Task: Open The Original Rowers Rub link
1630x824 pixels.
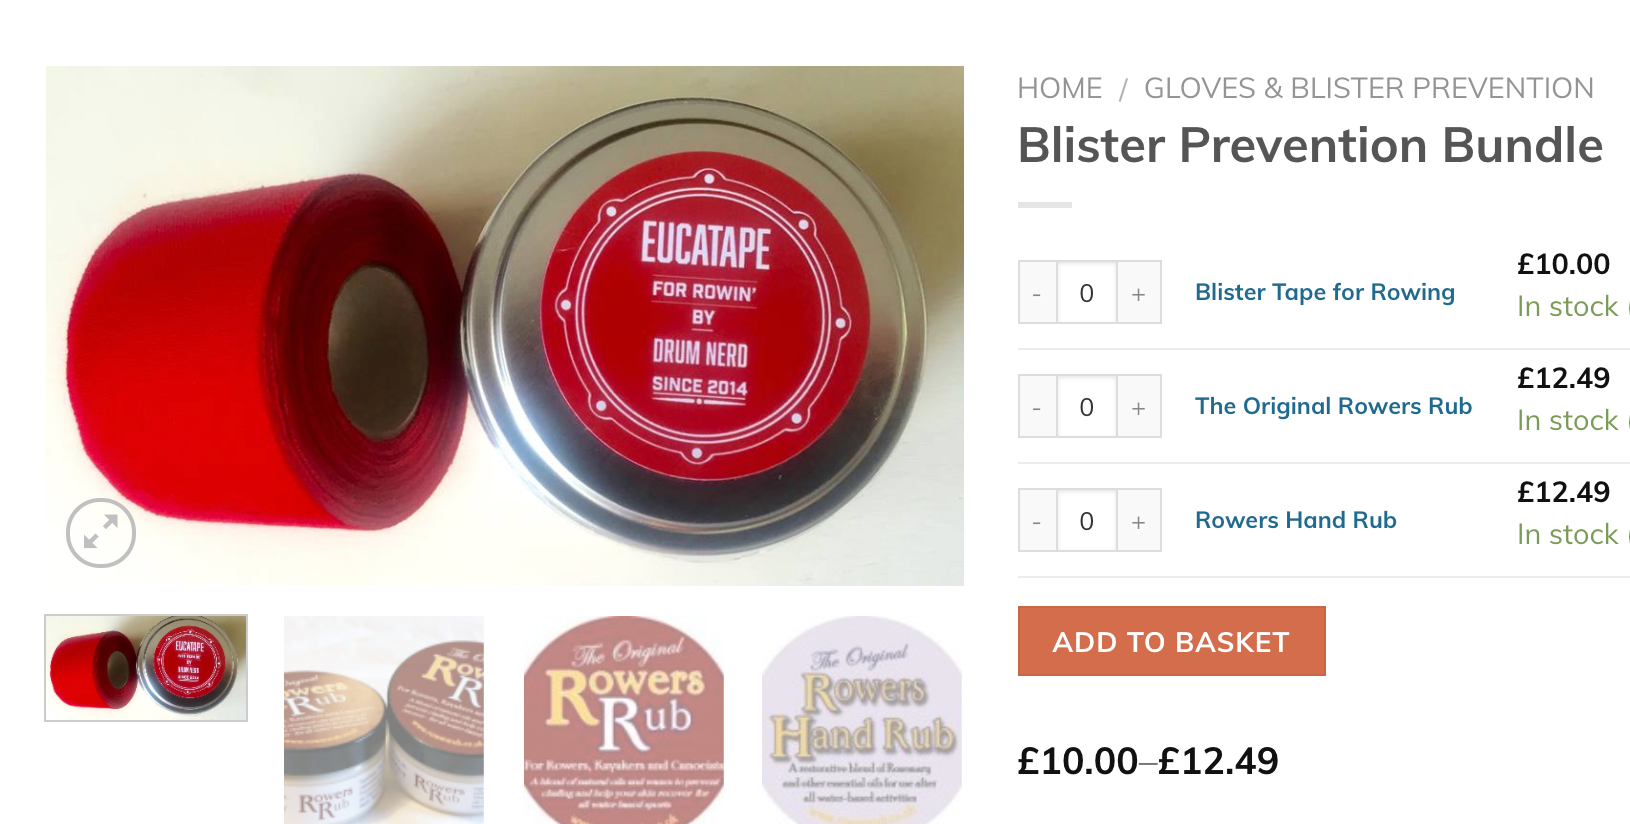Action: point(1333,406)
